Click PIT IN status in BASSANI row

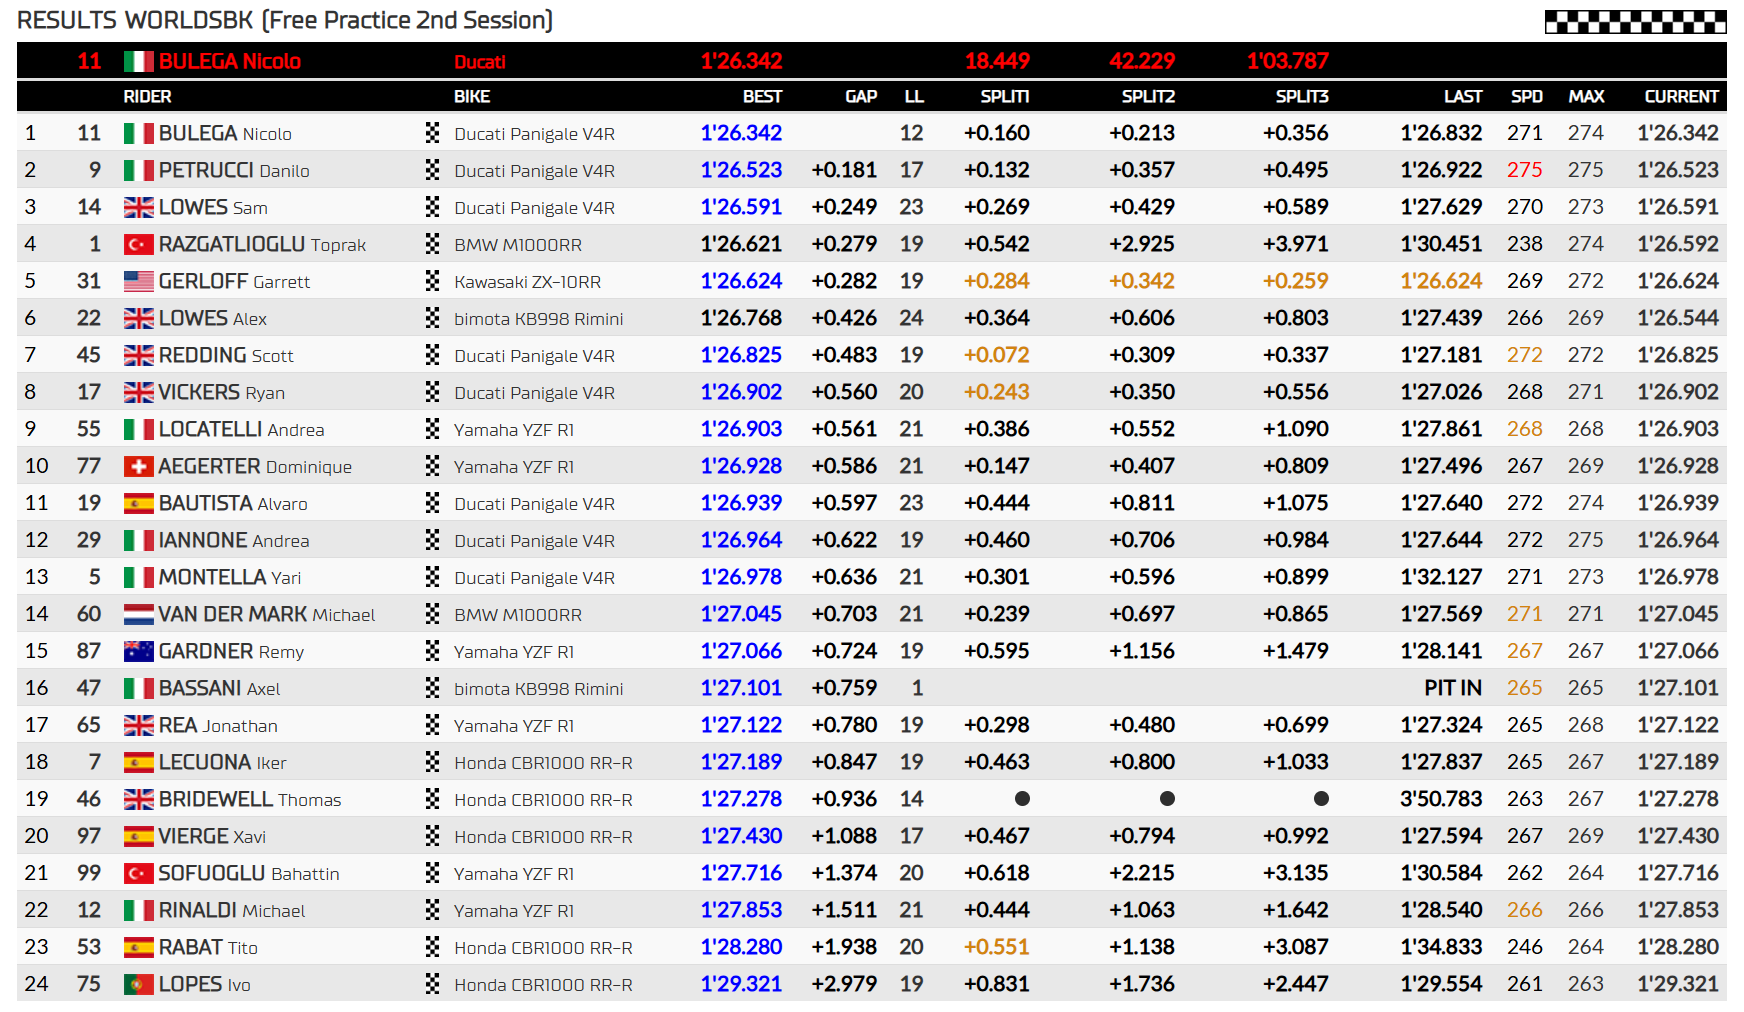(x=1453, y=689)
